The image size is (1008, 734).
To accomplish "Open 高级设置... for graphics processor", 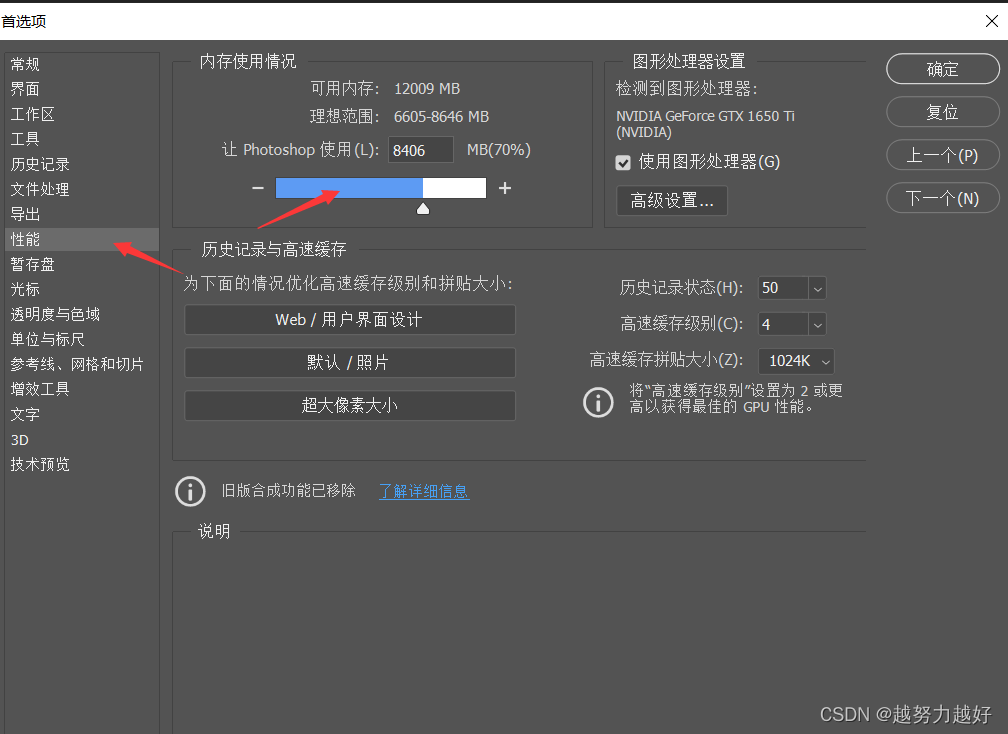I will tap(672, 201).
